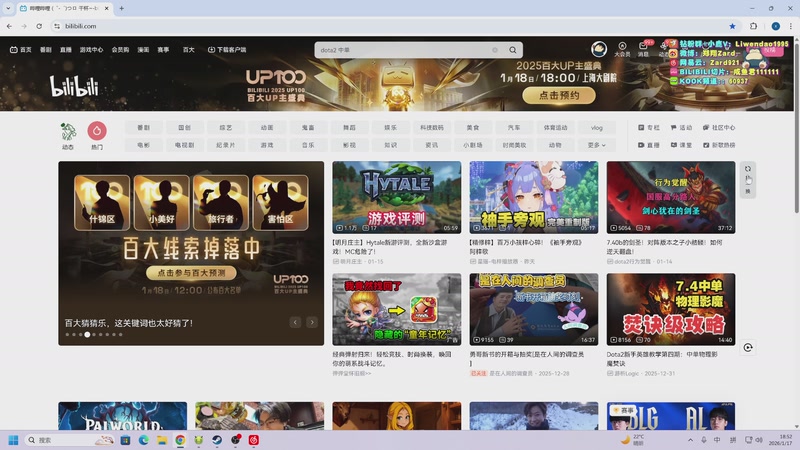Select the 番剧 item in top navigation
The image size is (800, 450).
click(x=46, y=49)
